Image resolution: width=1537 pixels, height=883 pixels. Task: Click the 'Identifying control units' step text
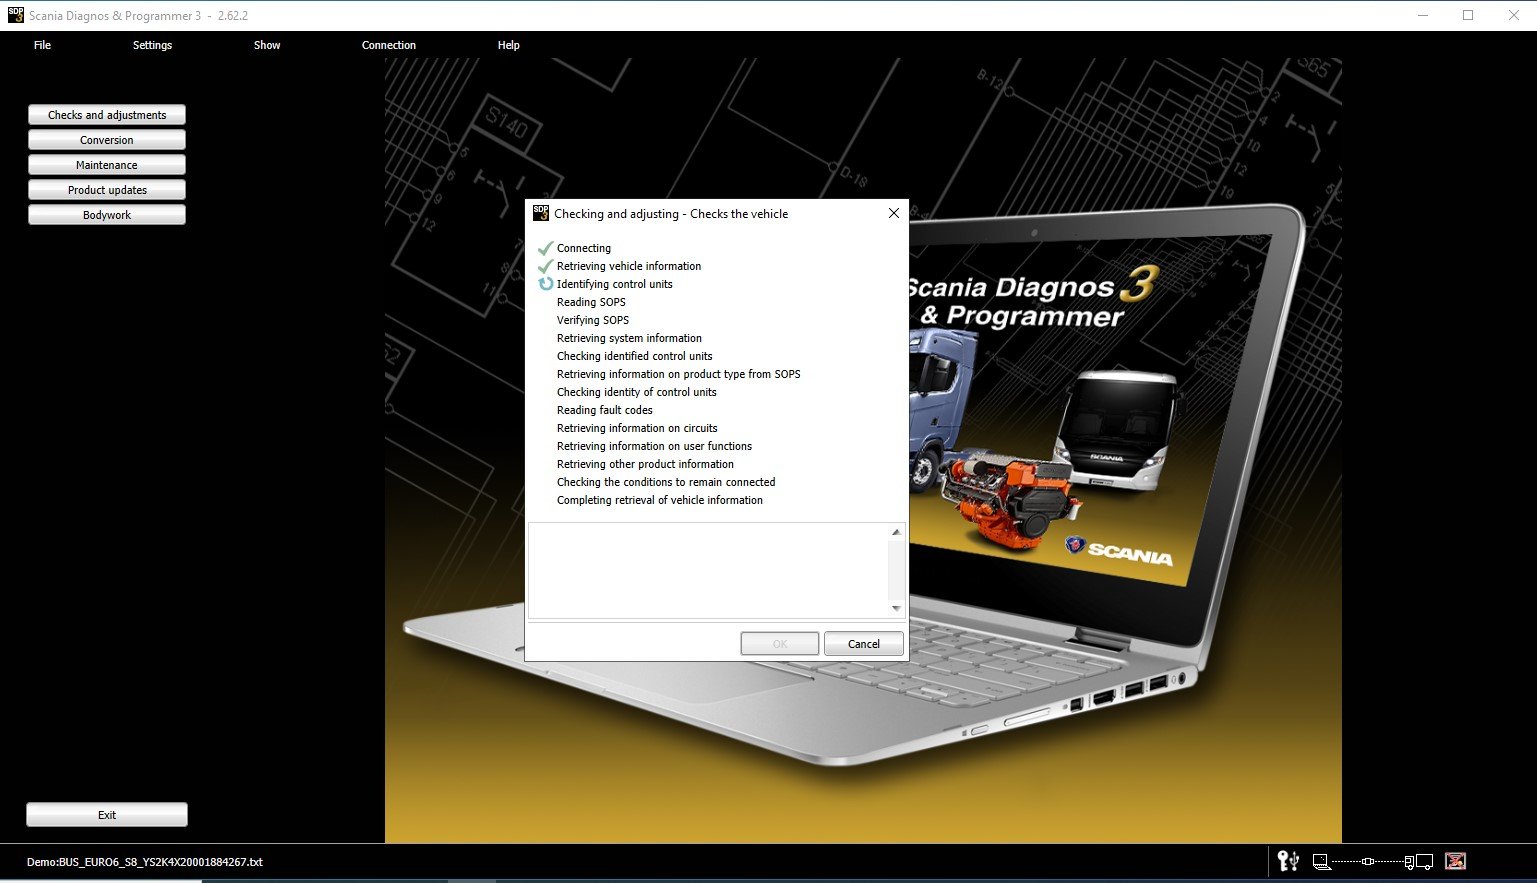pyautogui.click(x=615, y=284)
